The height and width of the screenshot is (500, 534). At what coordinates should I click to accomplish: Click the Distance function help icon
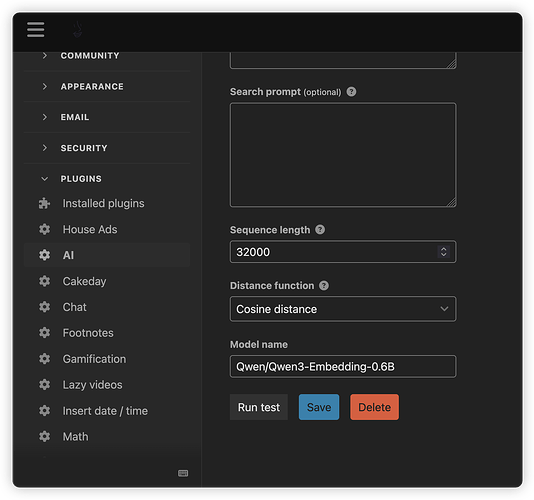coord(324,285)
